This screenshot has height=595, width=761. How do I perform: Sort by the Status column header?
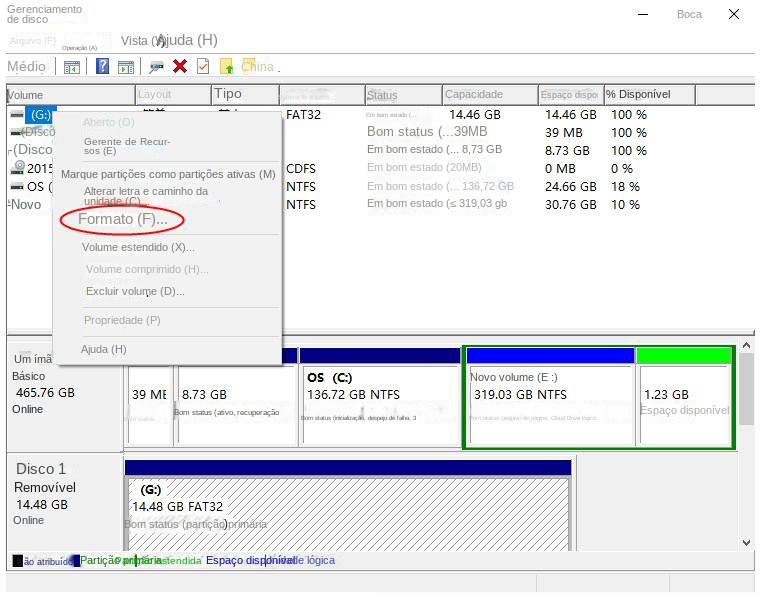(404, 95)
